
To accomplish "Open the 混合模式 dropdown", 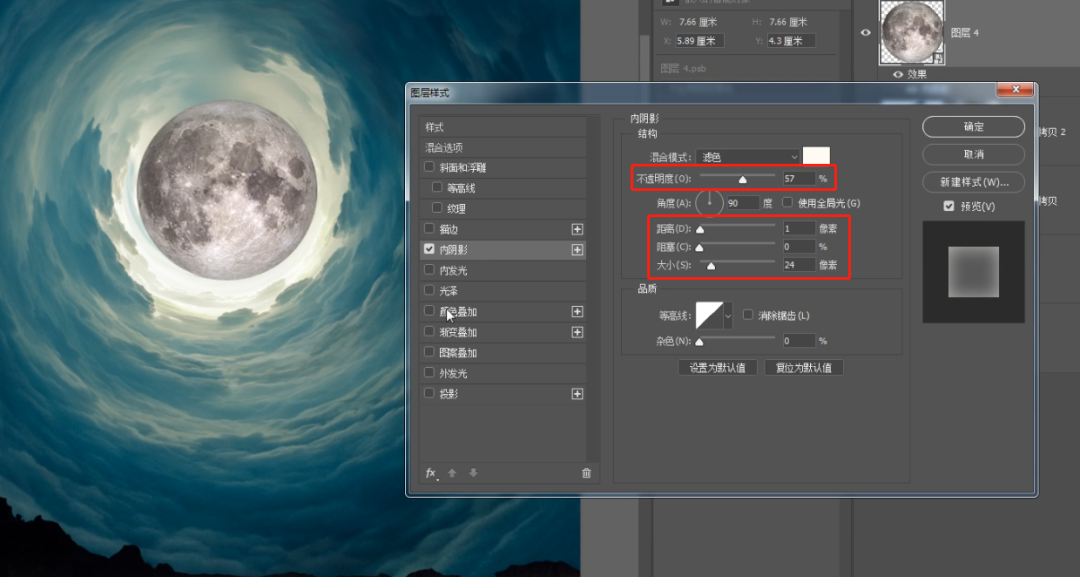I will (x=745, y=156).
